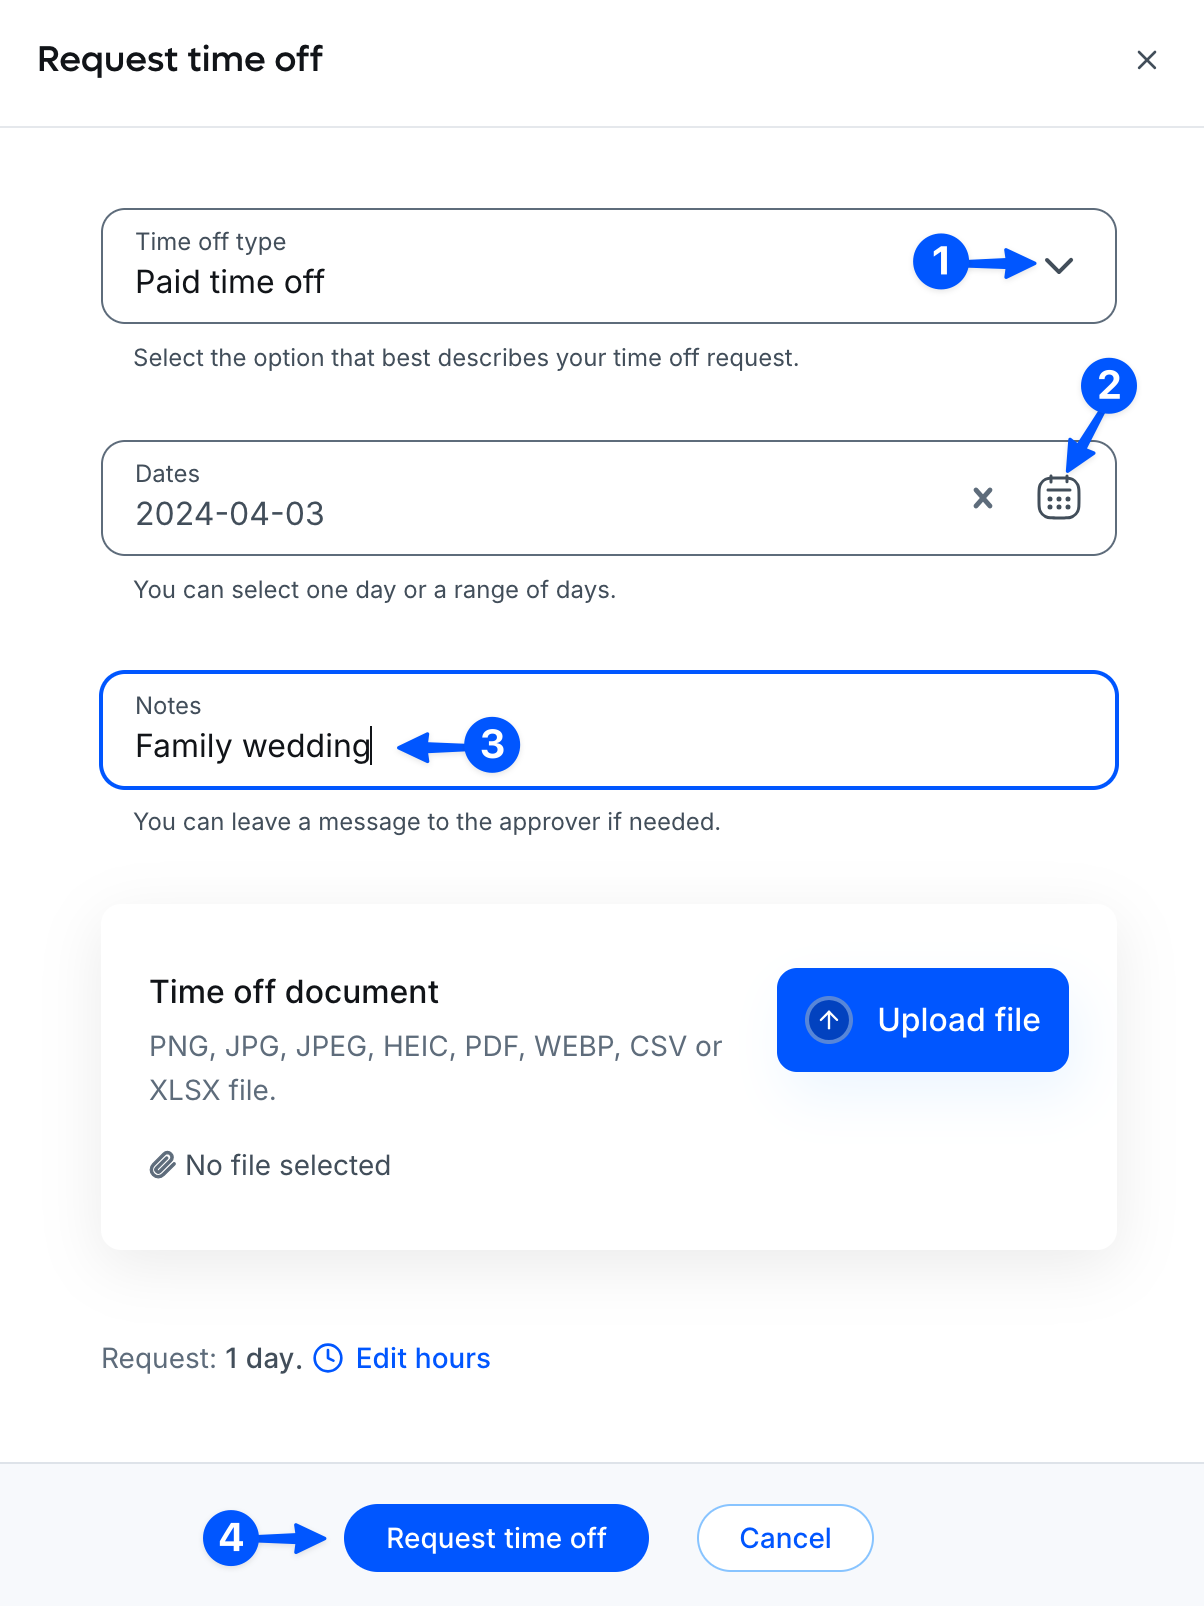Click the paperclip attachment icon

[x=162, y=1165]
